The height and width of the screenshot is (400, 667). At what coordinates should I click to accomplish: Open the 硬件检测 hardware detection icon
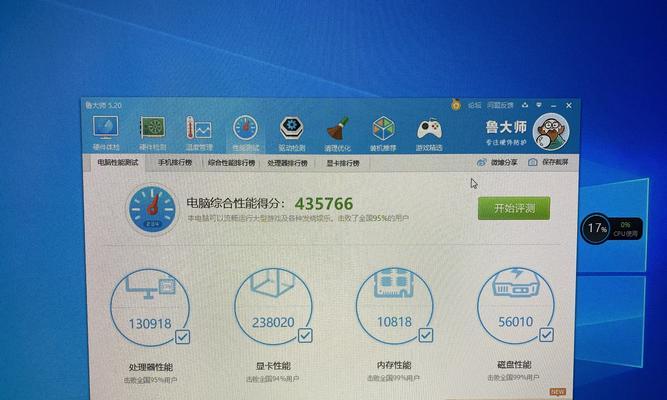(x=152, y=128)
